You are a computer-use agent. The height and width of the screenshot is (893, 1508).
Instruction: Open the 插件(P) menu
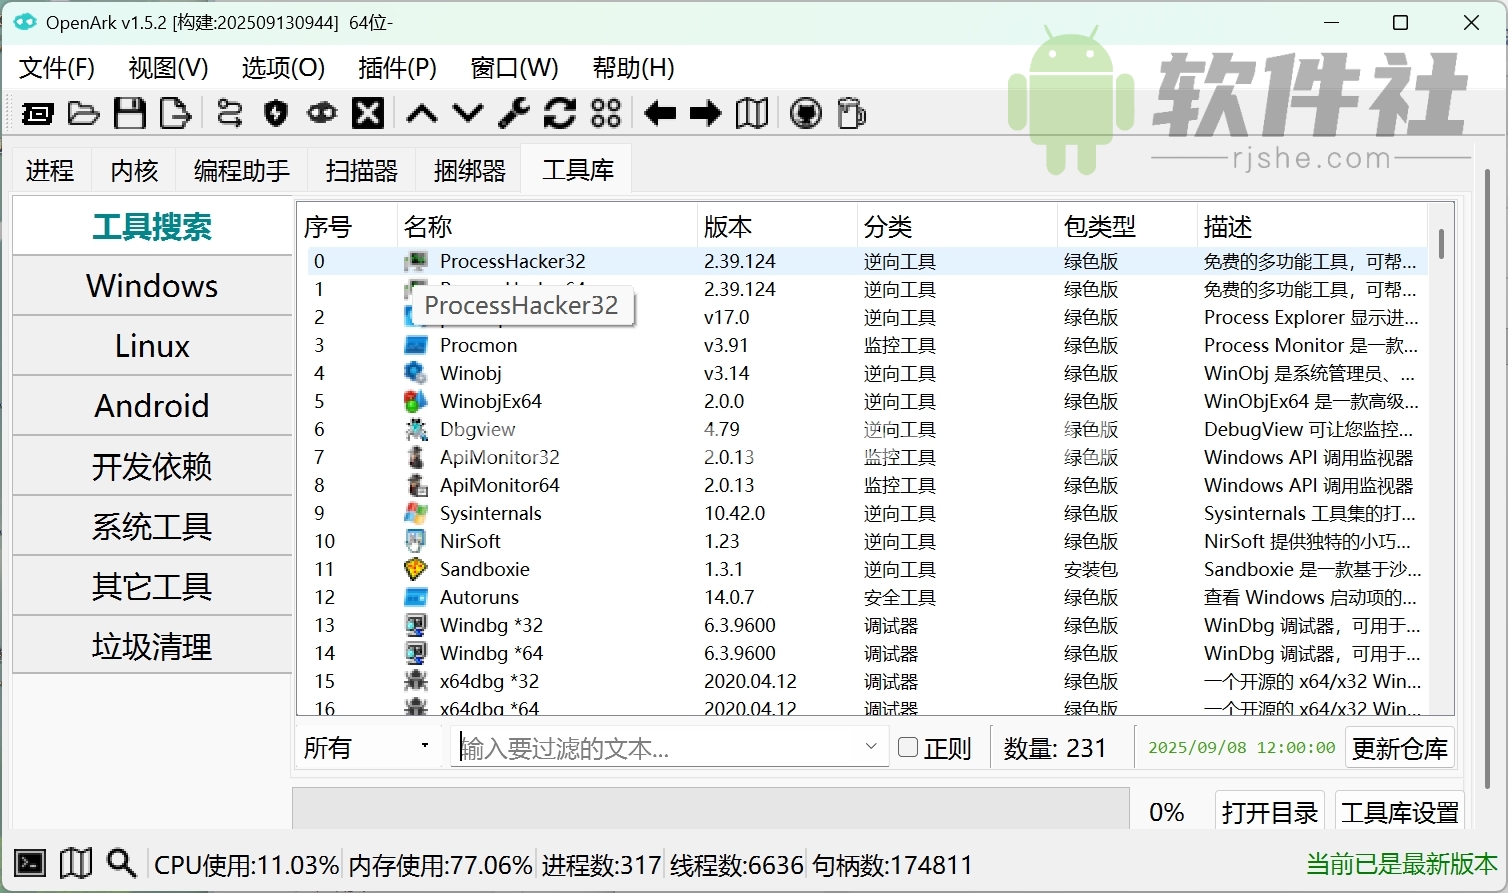397,68
